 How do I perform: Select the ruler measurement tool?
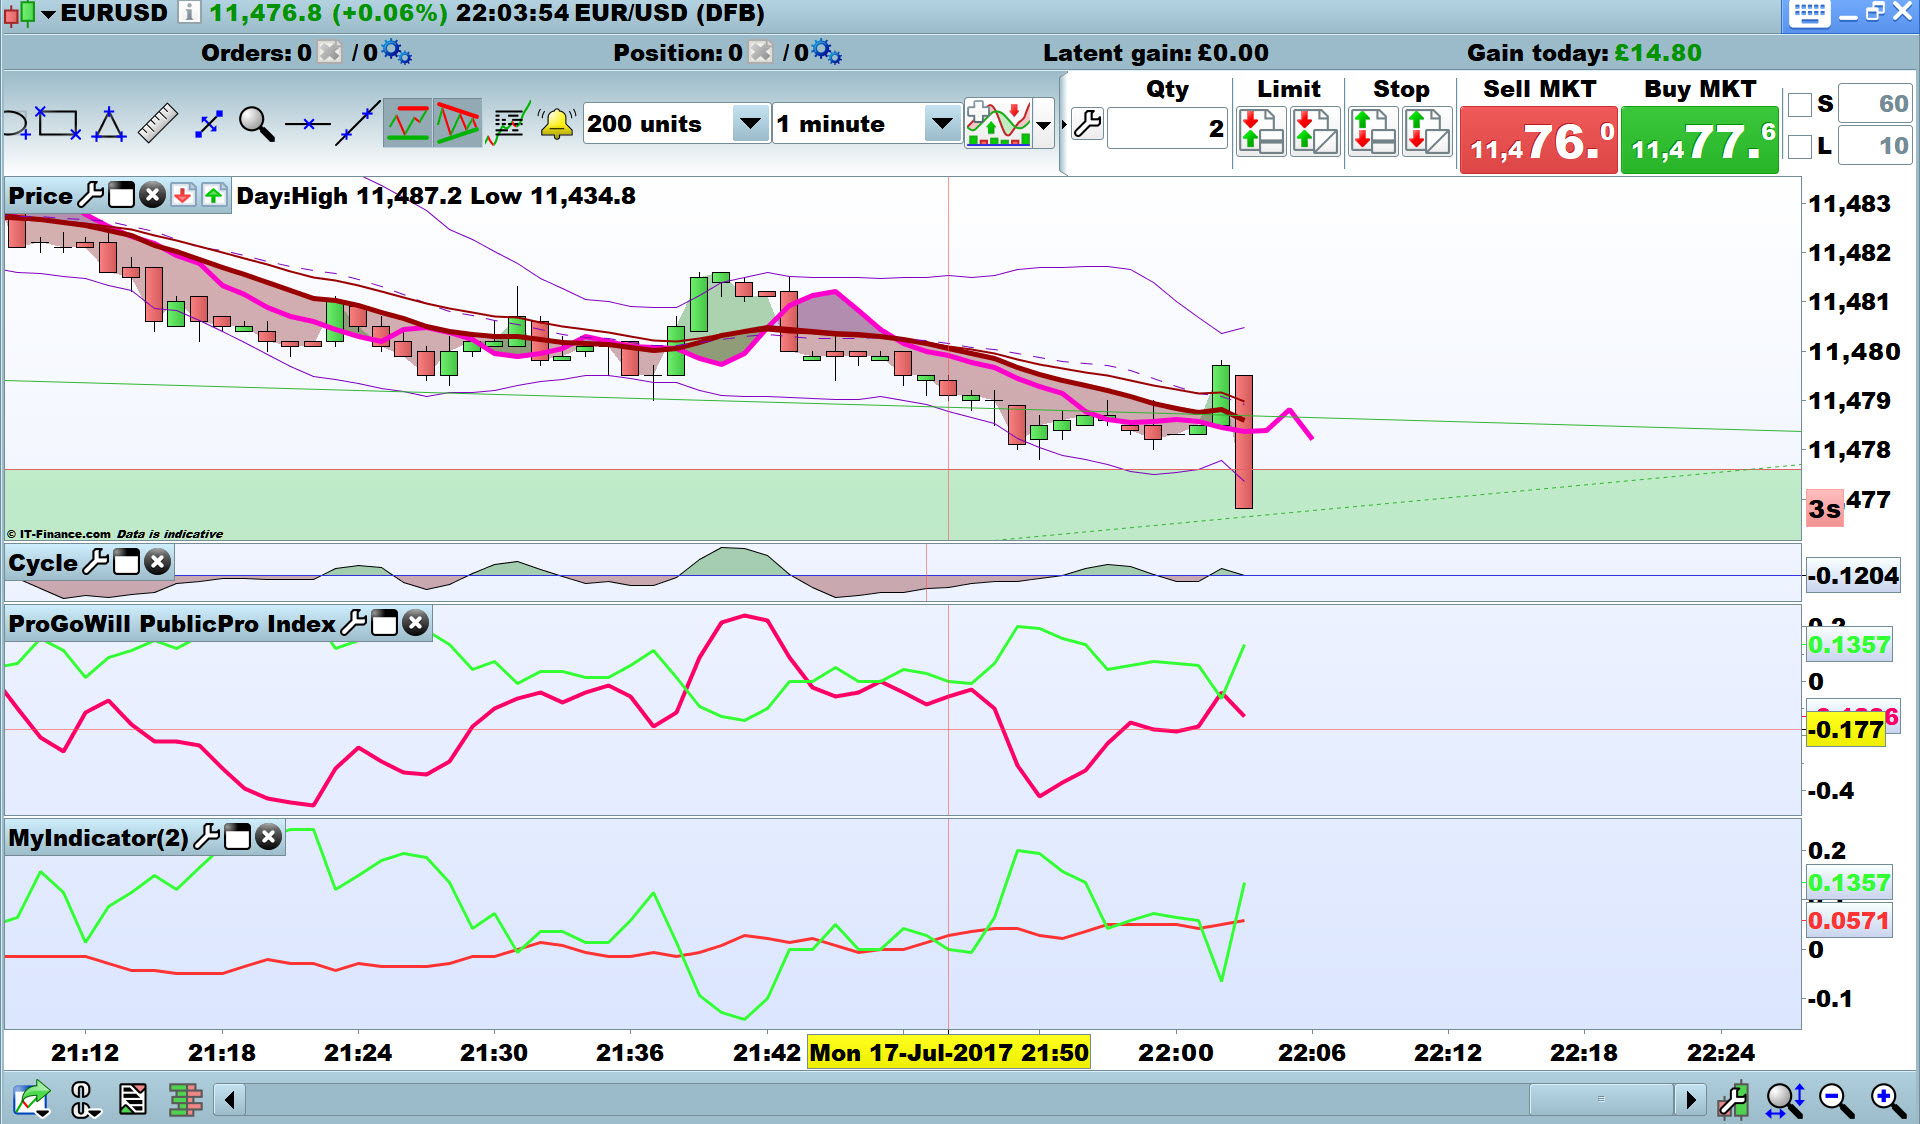(x=157, y=124)
